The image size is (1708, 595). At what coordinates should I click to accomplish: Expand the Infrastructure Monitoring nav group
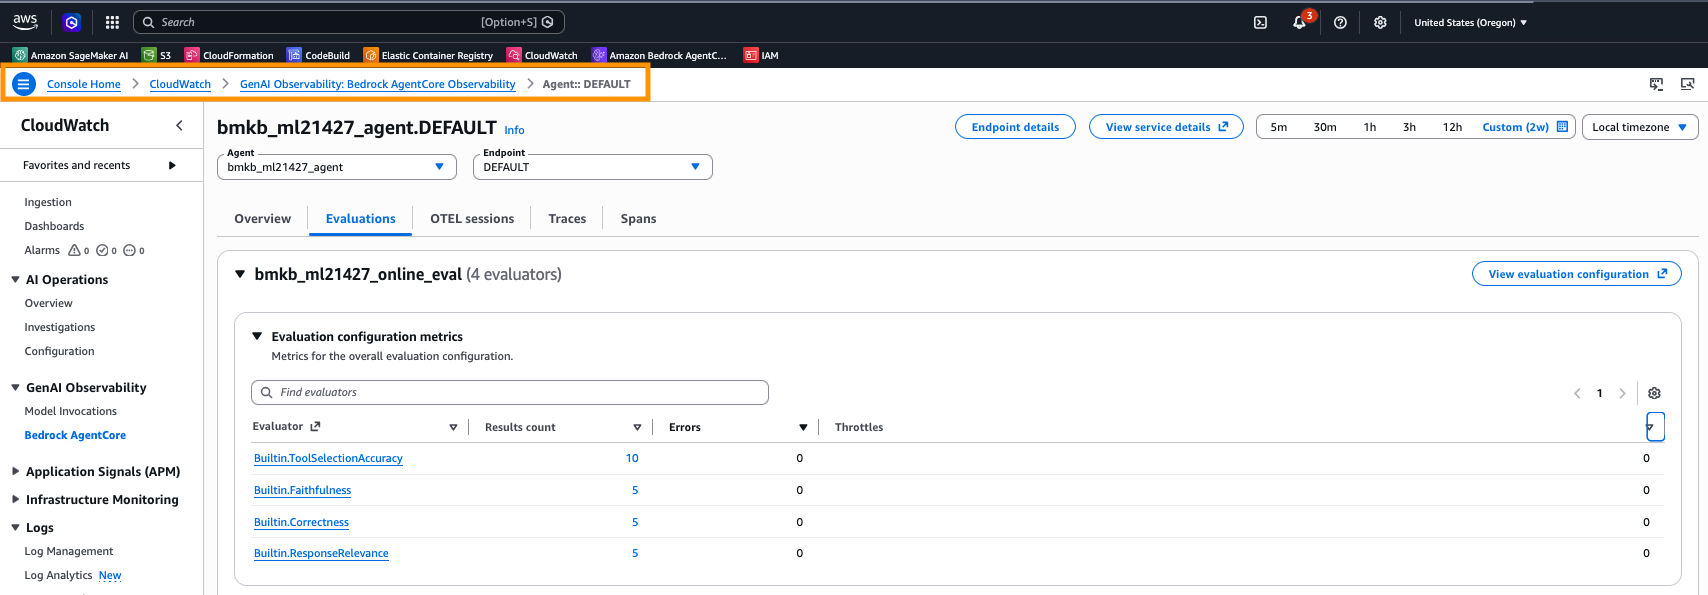(x=15, y=500)
